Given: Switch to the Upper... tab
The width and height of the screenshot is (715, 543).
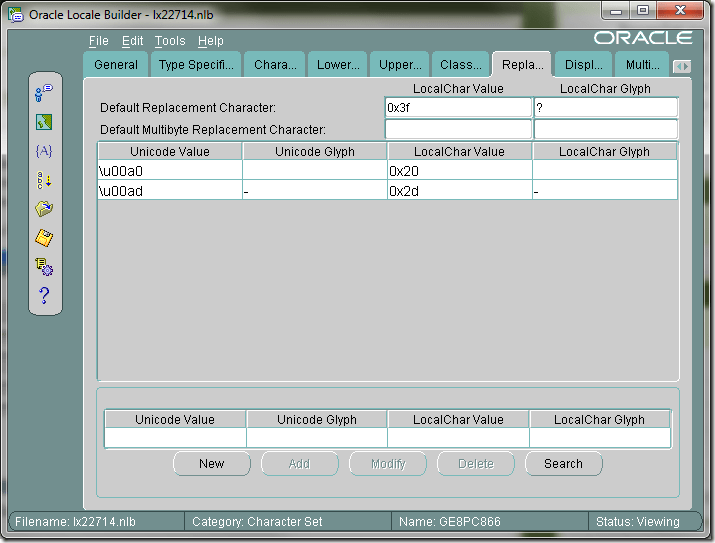Looking at the screenshot, I should pyautogui.click(x=400, y=65).
